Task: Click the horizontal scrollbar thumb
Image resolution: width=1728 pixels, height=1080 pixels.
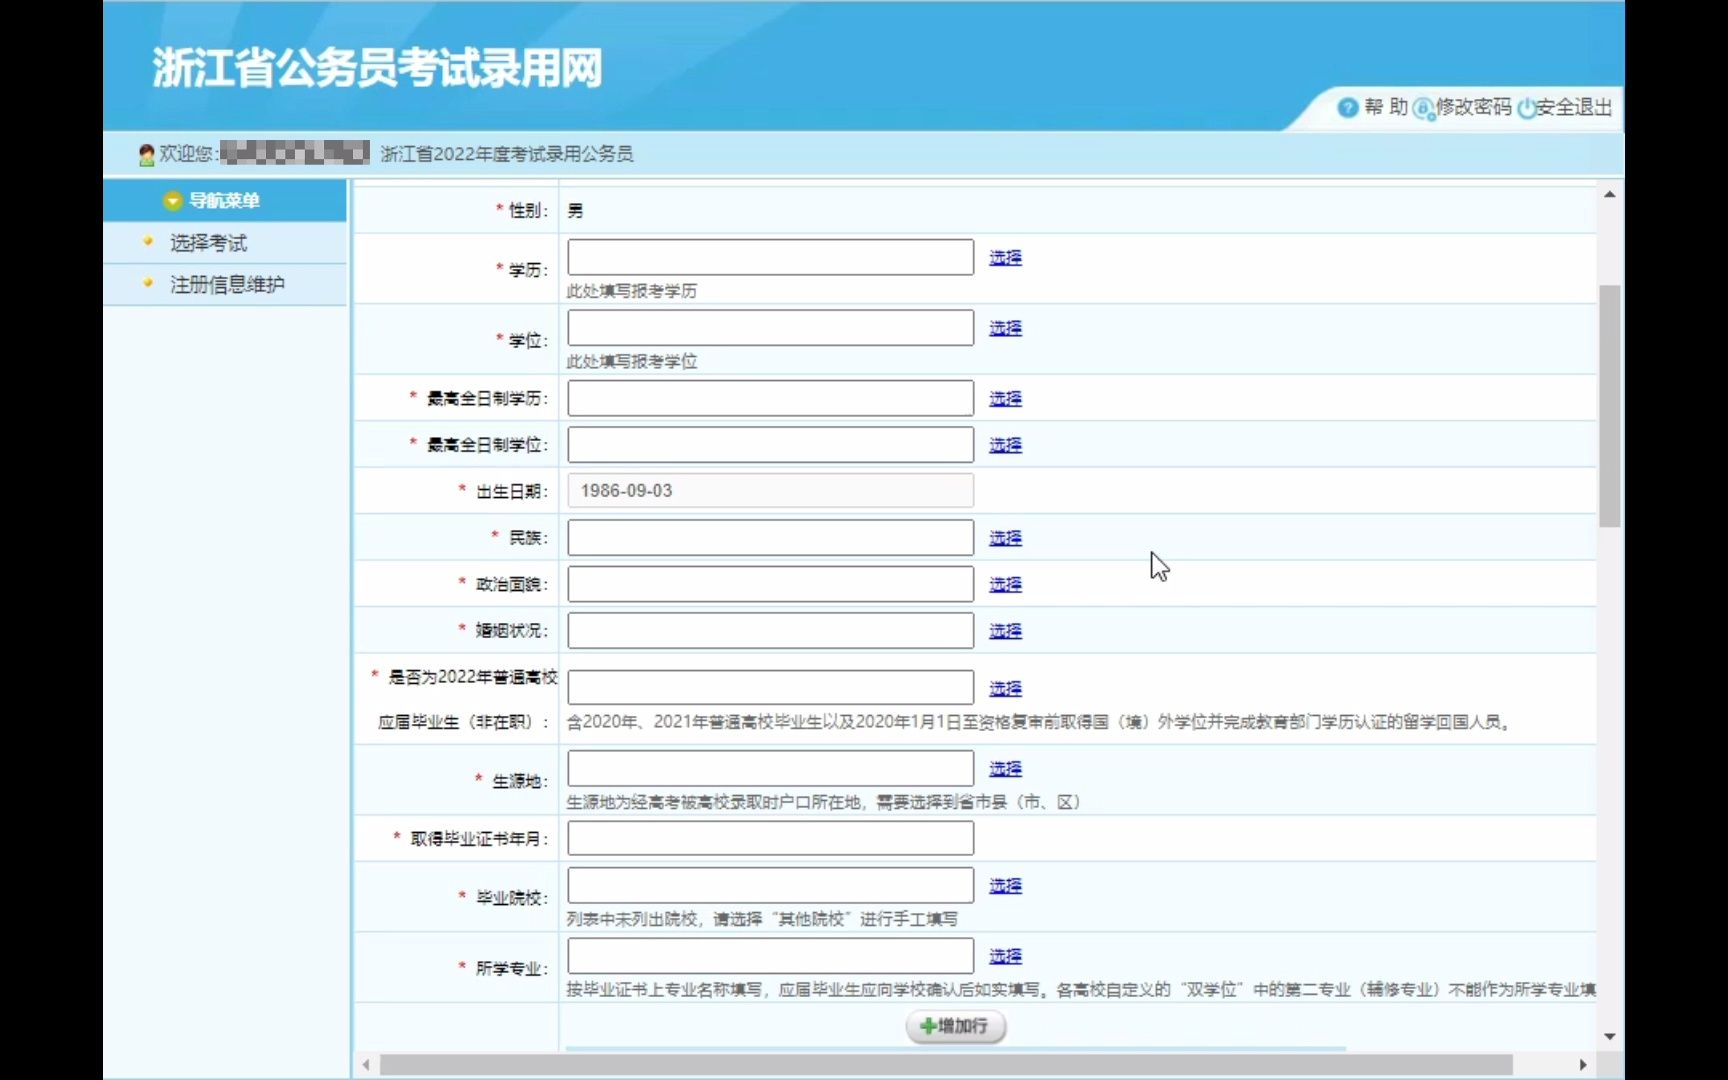Action: (946, 1065)
